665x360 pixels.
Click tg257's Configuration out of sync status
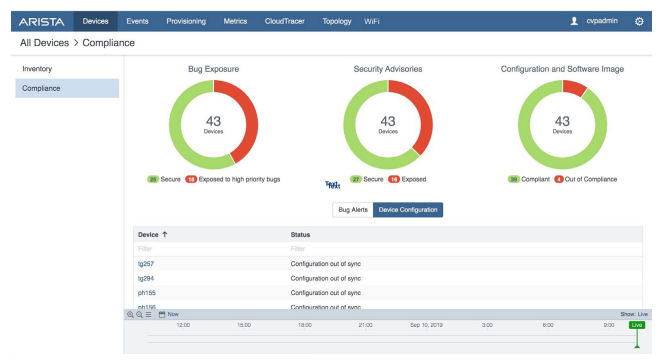coord(326,264)
